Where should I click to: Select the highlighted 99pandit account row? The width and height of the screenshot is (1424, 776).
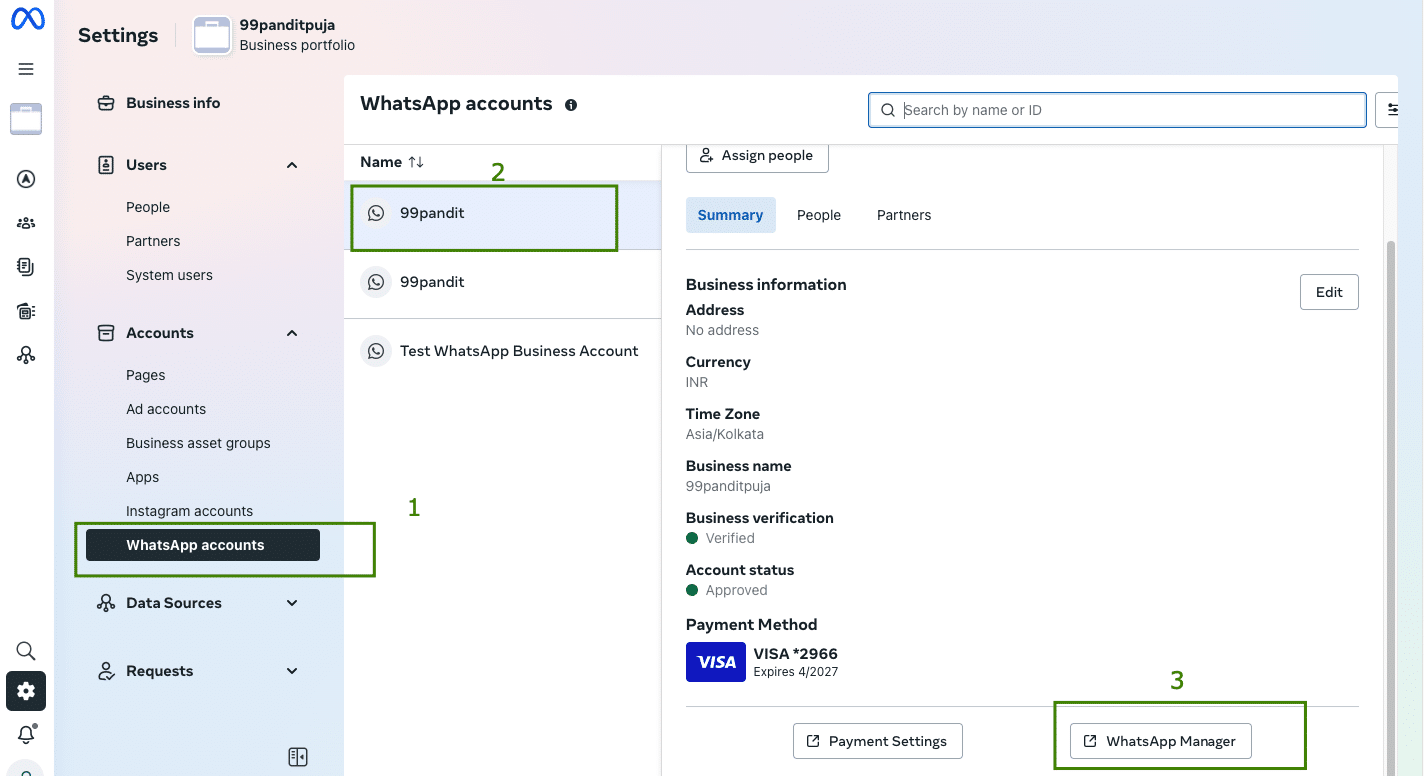502,213
